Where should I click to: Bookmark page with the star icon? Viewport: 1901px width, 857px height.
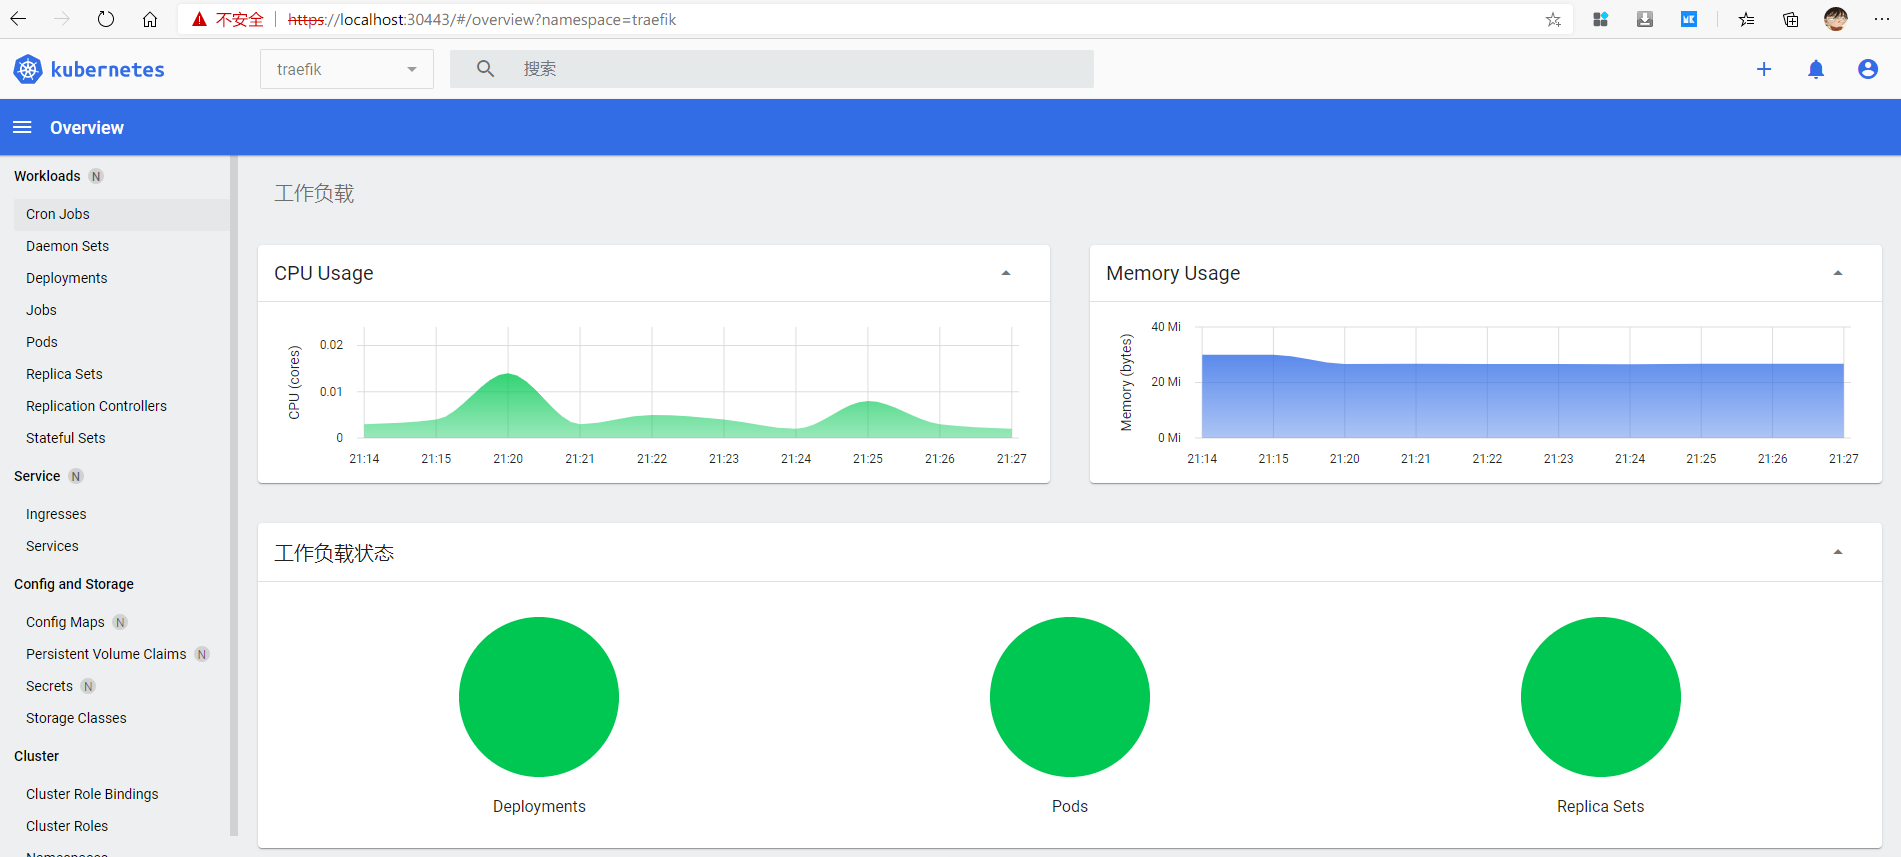click(1553, 19)
